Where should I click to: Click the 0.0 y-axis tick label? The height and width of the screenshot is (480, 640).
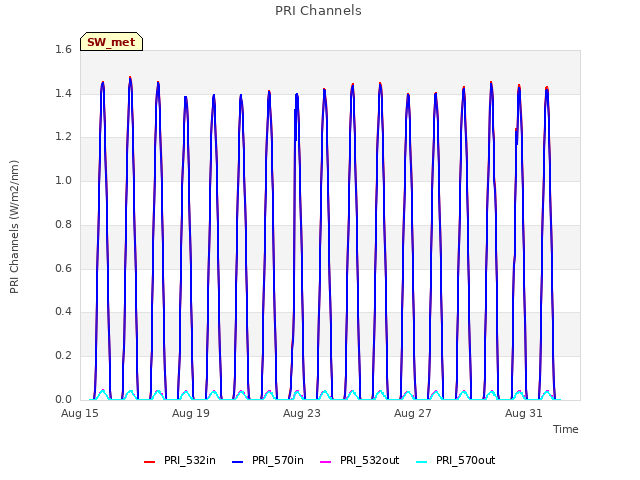pyautogui.click(x=63, y=399)
